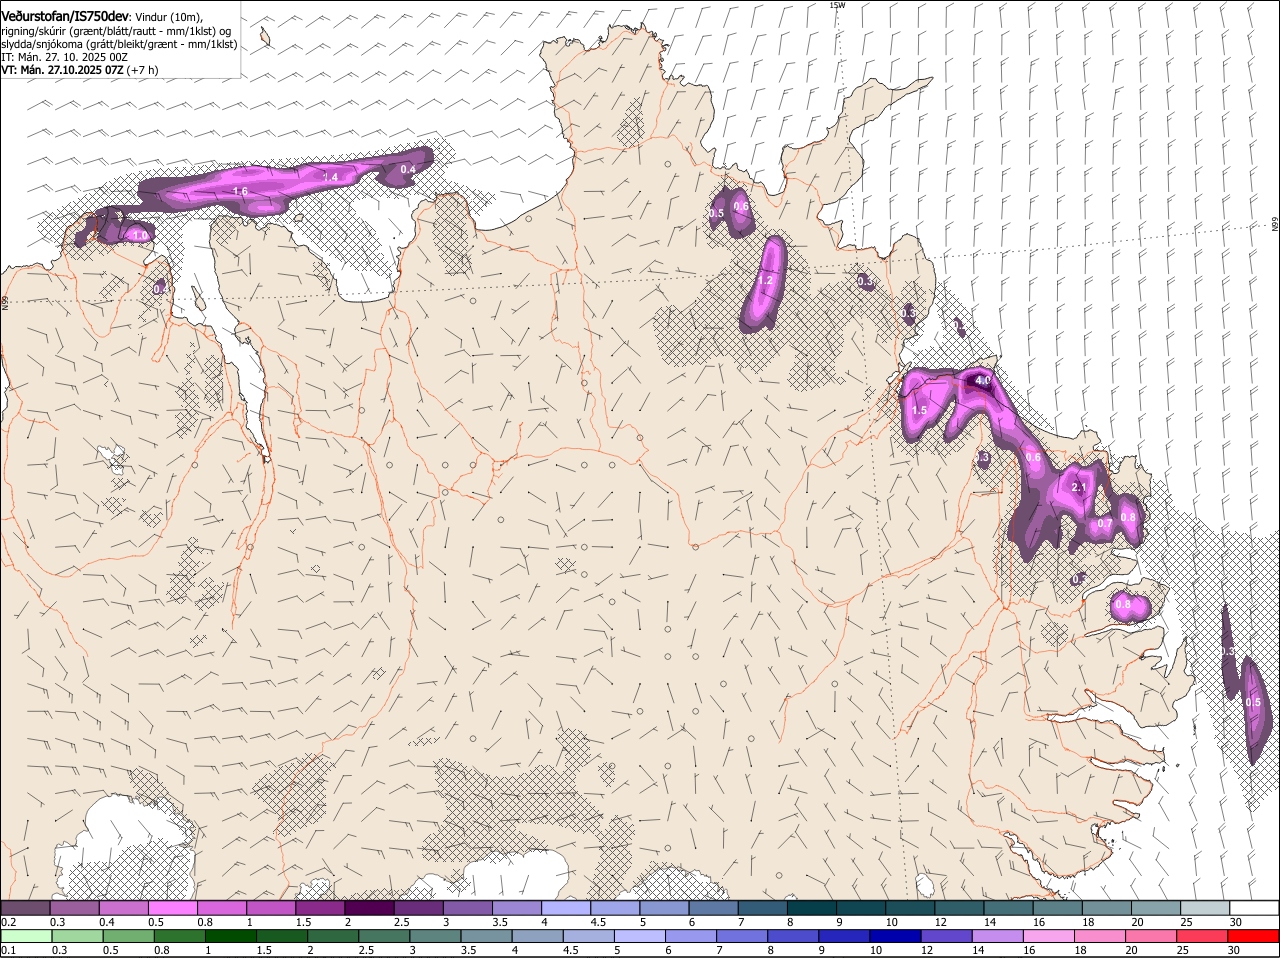
Task: Select the bright pink 0.5 swatch, purple-teal legend
Action: (173, 908)
